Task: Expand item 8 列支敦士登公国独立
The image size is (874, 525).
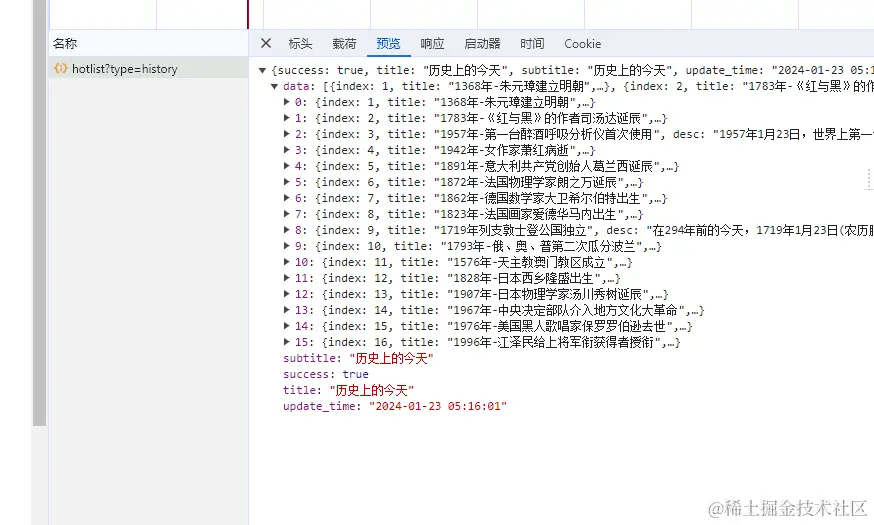Action: [287, 230]
